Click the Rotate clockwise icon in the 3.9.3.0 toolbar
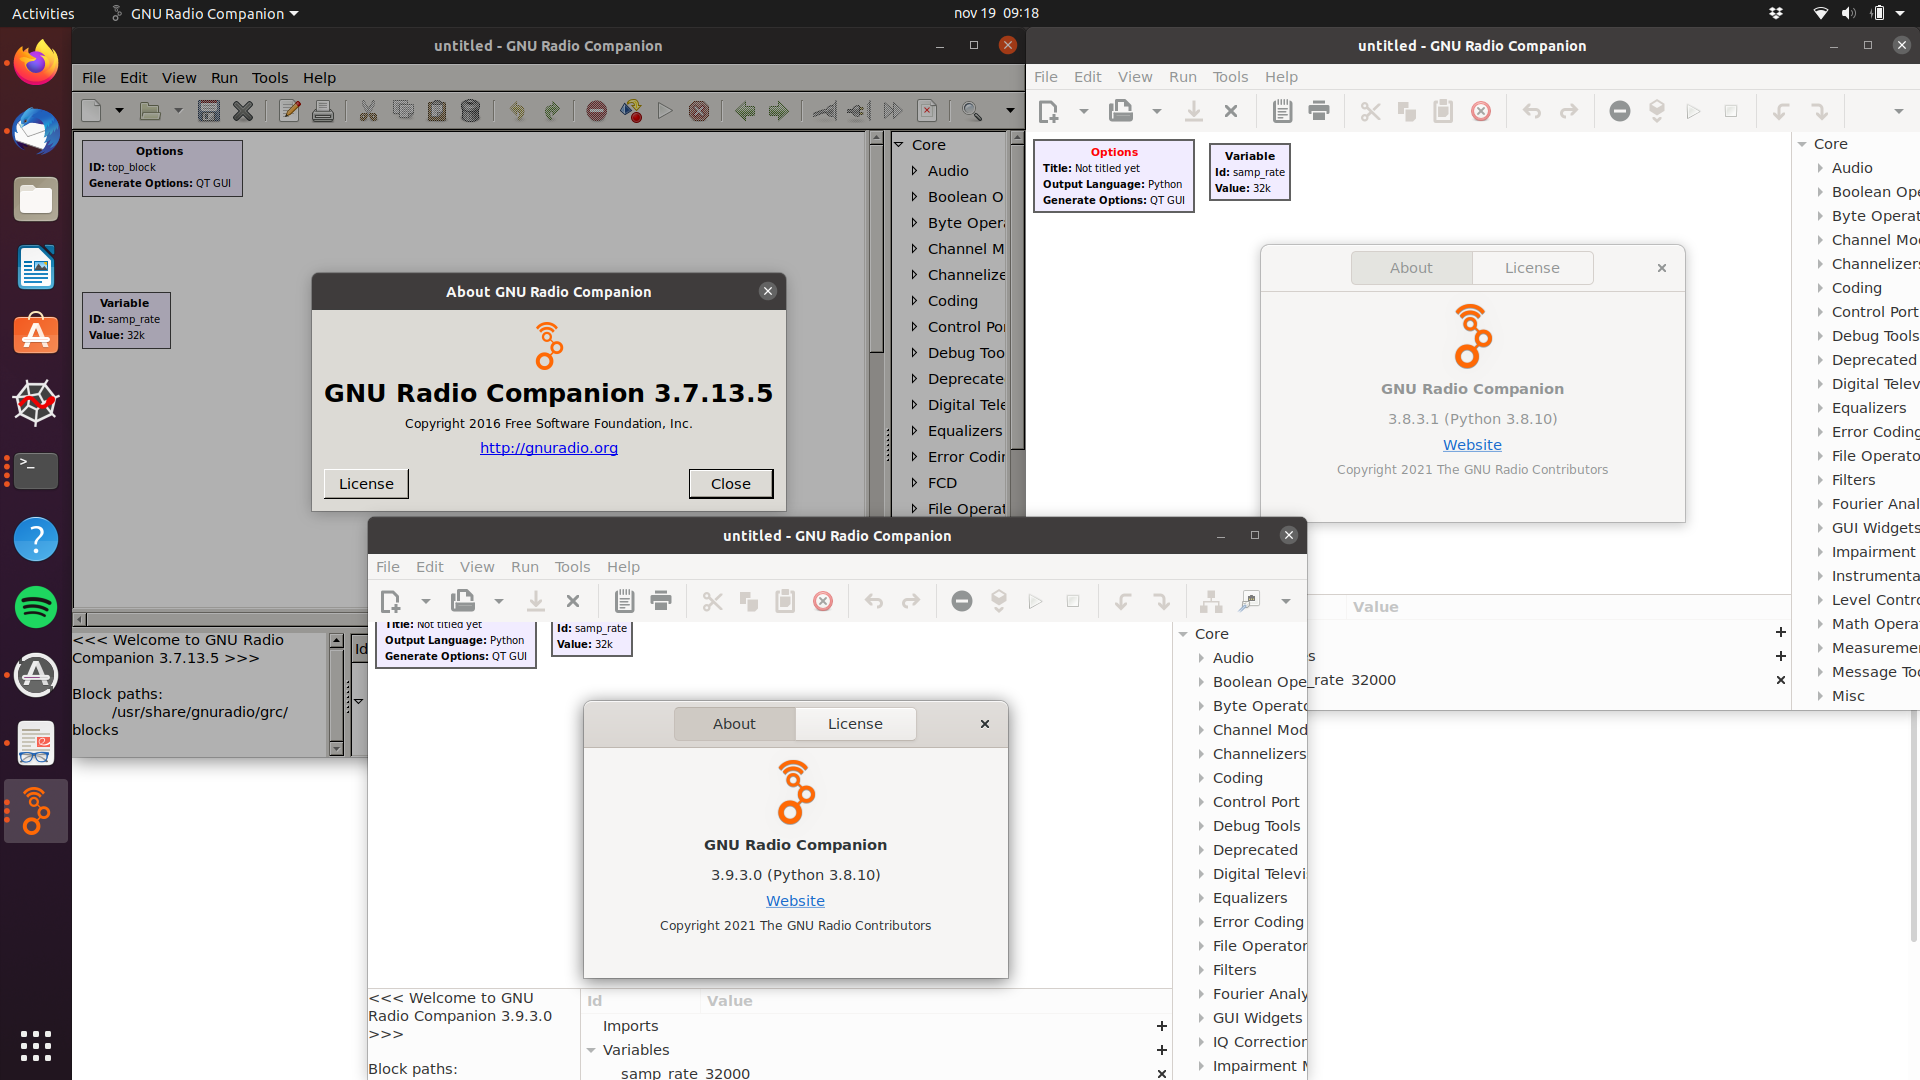Viewport: 1920px width, 1080px height. point(1161,601)
